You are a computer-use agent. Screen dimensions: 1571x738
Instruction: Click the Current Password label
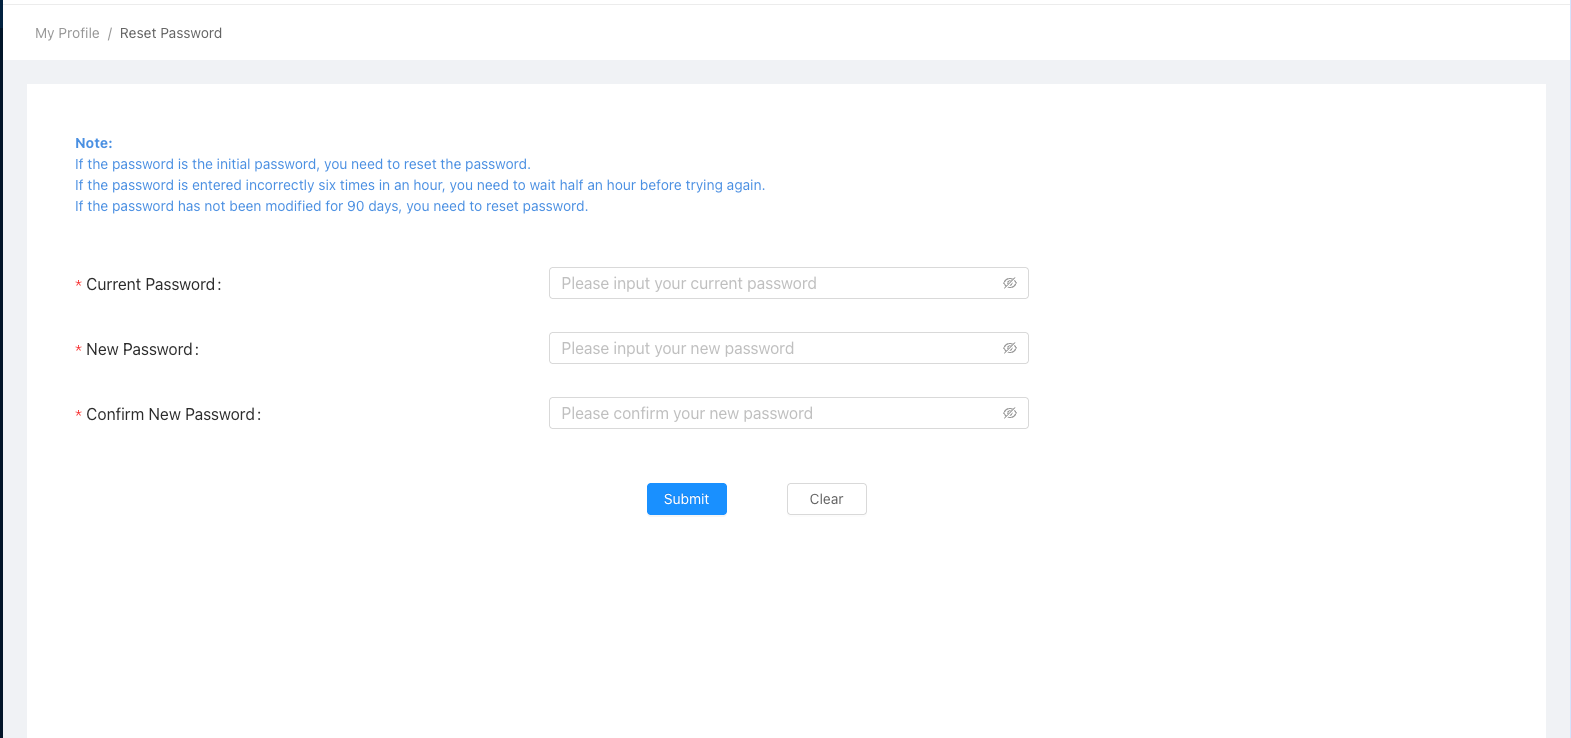pos(151,285)
